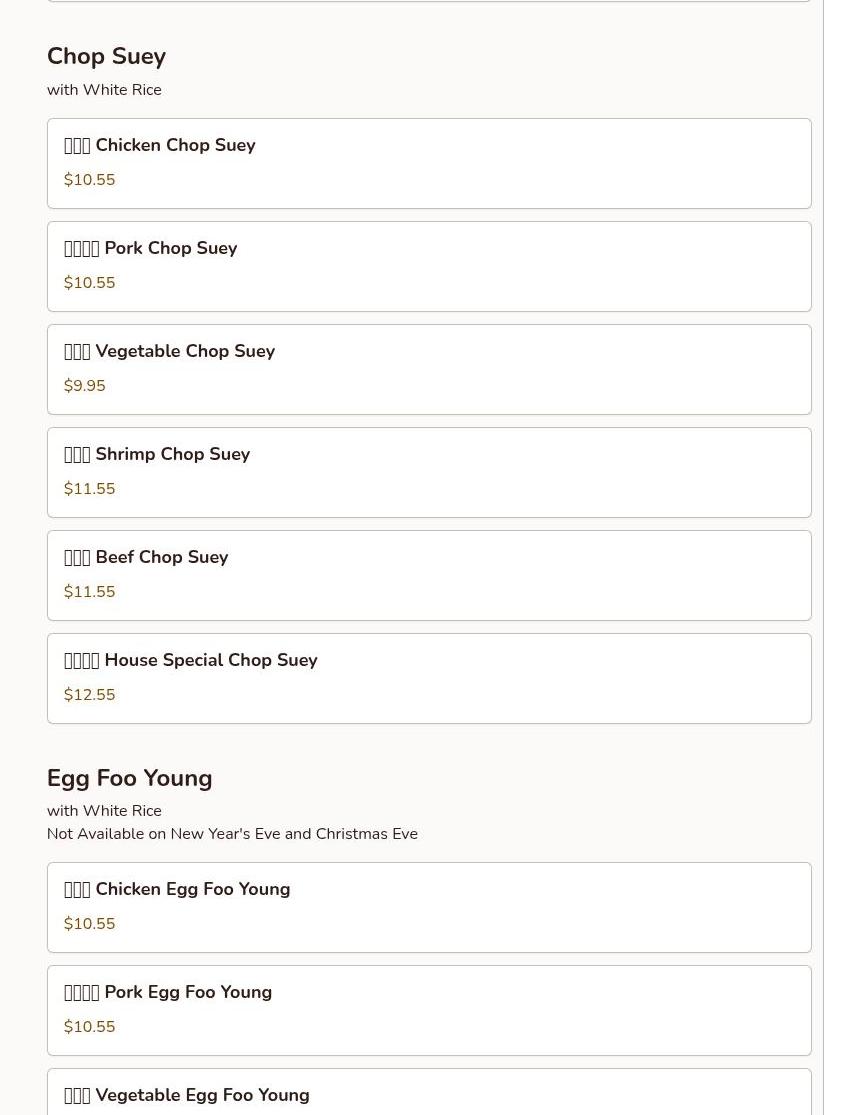Click the New Year's Eve availability note
The image size is (844, 1115).
tap(232, 834)
